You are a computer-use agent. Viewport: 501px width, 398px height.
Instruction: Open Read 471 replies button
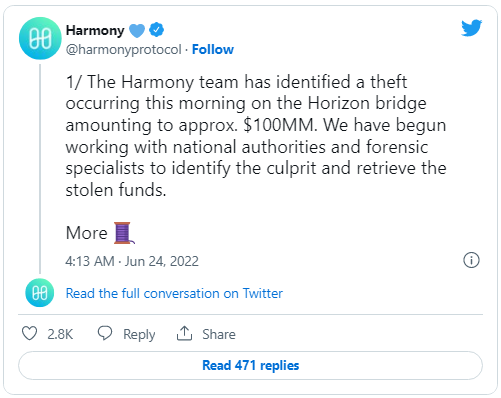[x=250, y=365]
